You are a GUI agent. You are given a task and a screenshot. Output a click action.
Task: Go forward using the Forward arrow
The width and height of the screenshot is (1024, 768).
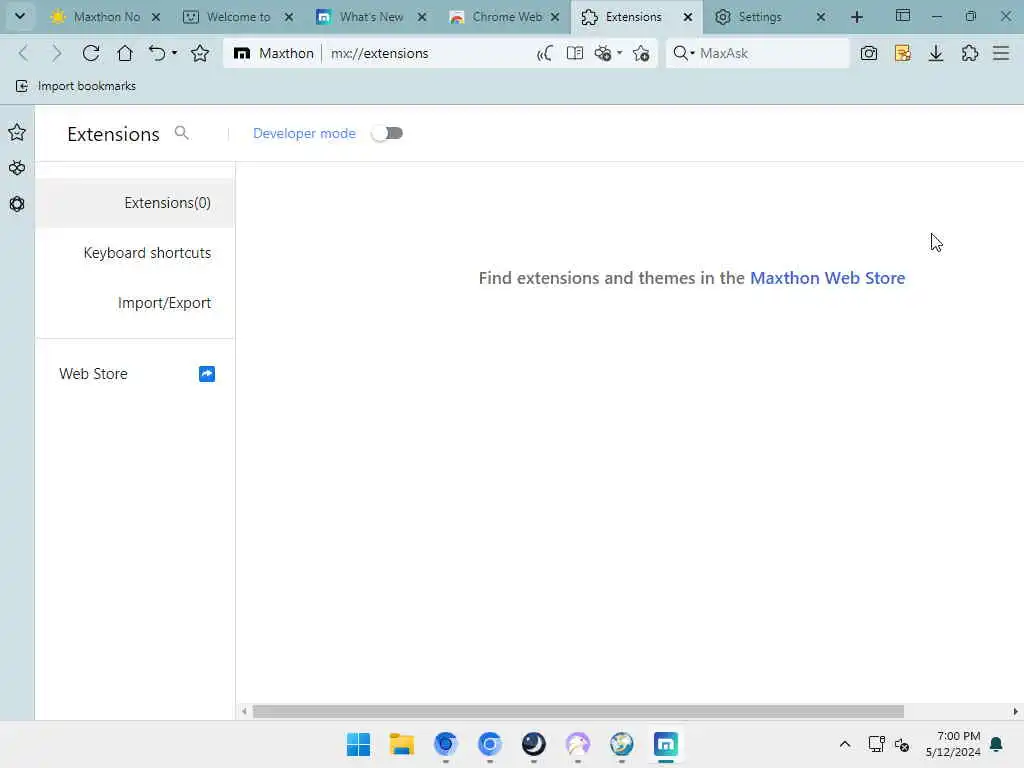pos(57,53)
